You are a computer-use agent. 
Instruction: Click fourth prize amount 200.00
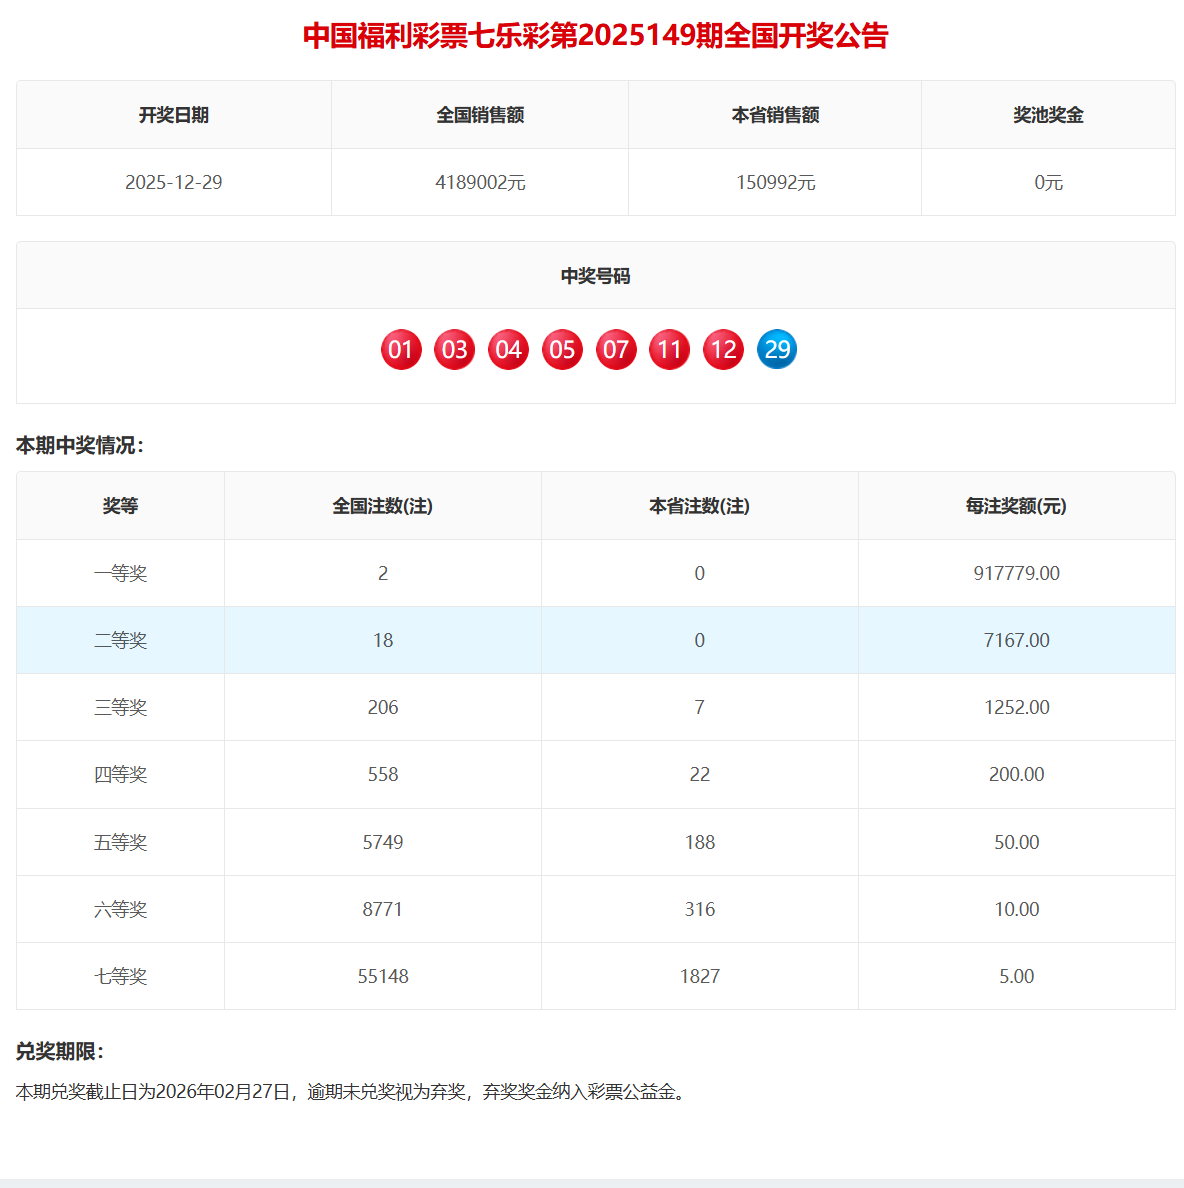pos(1016,774)
